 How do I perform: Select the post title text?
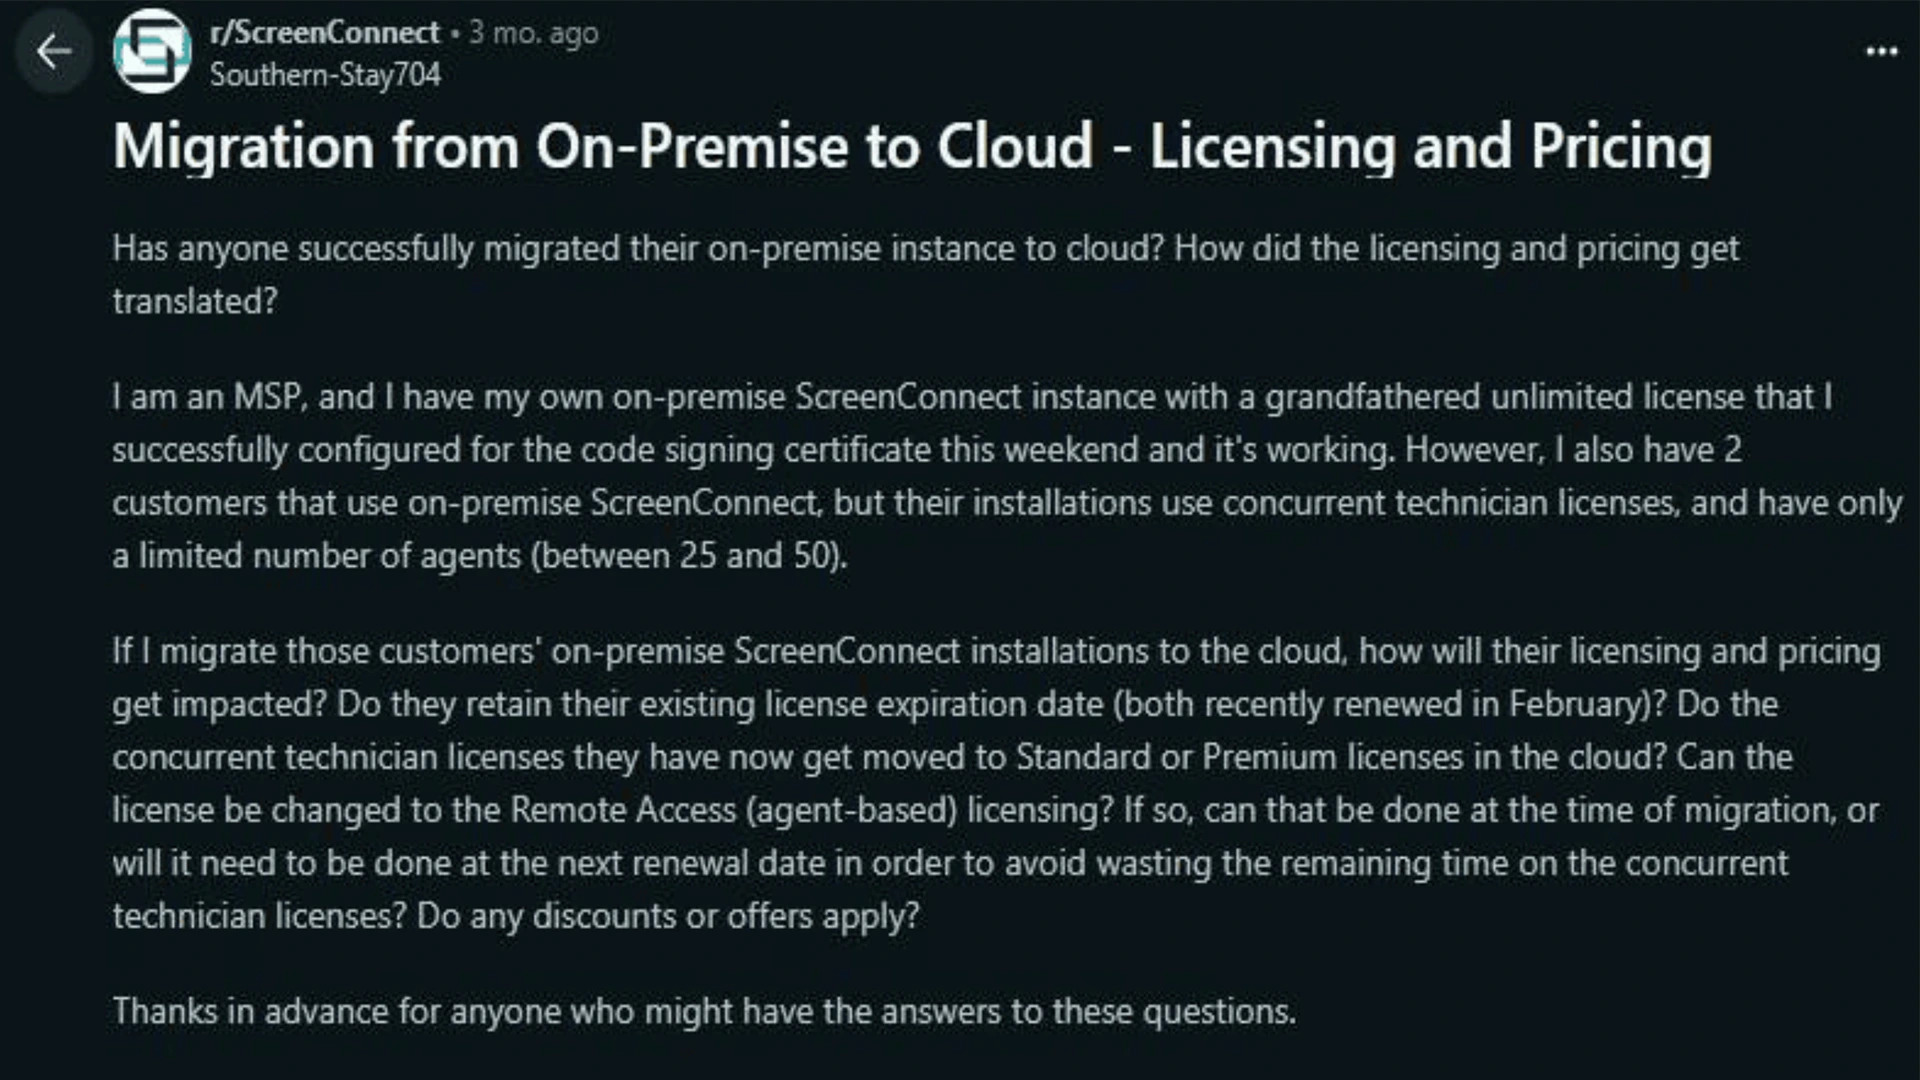(911, 146)
